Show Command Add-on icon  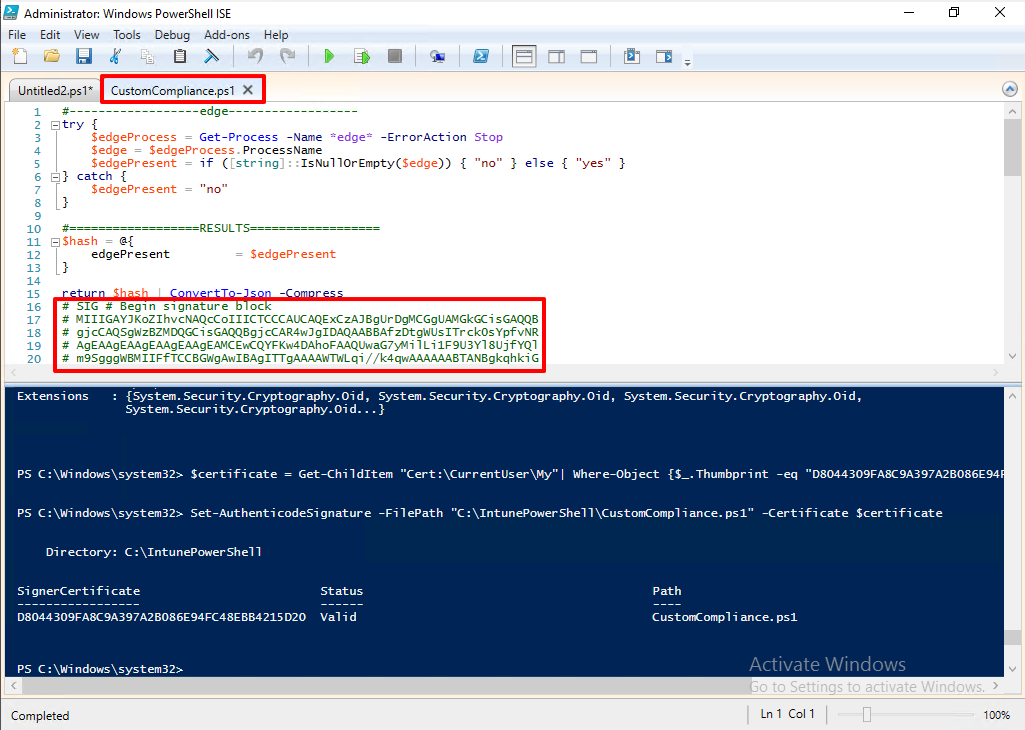(x=664, y=56)
